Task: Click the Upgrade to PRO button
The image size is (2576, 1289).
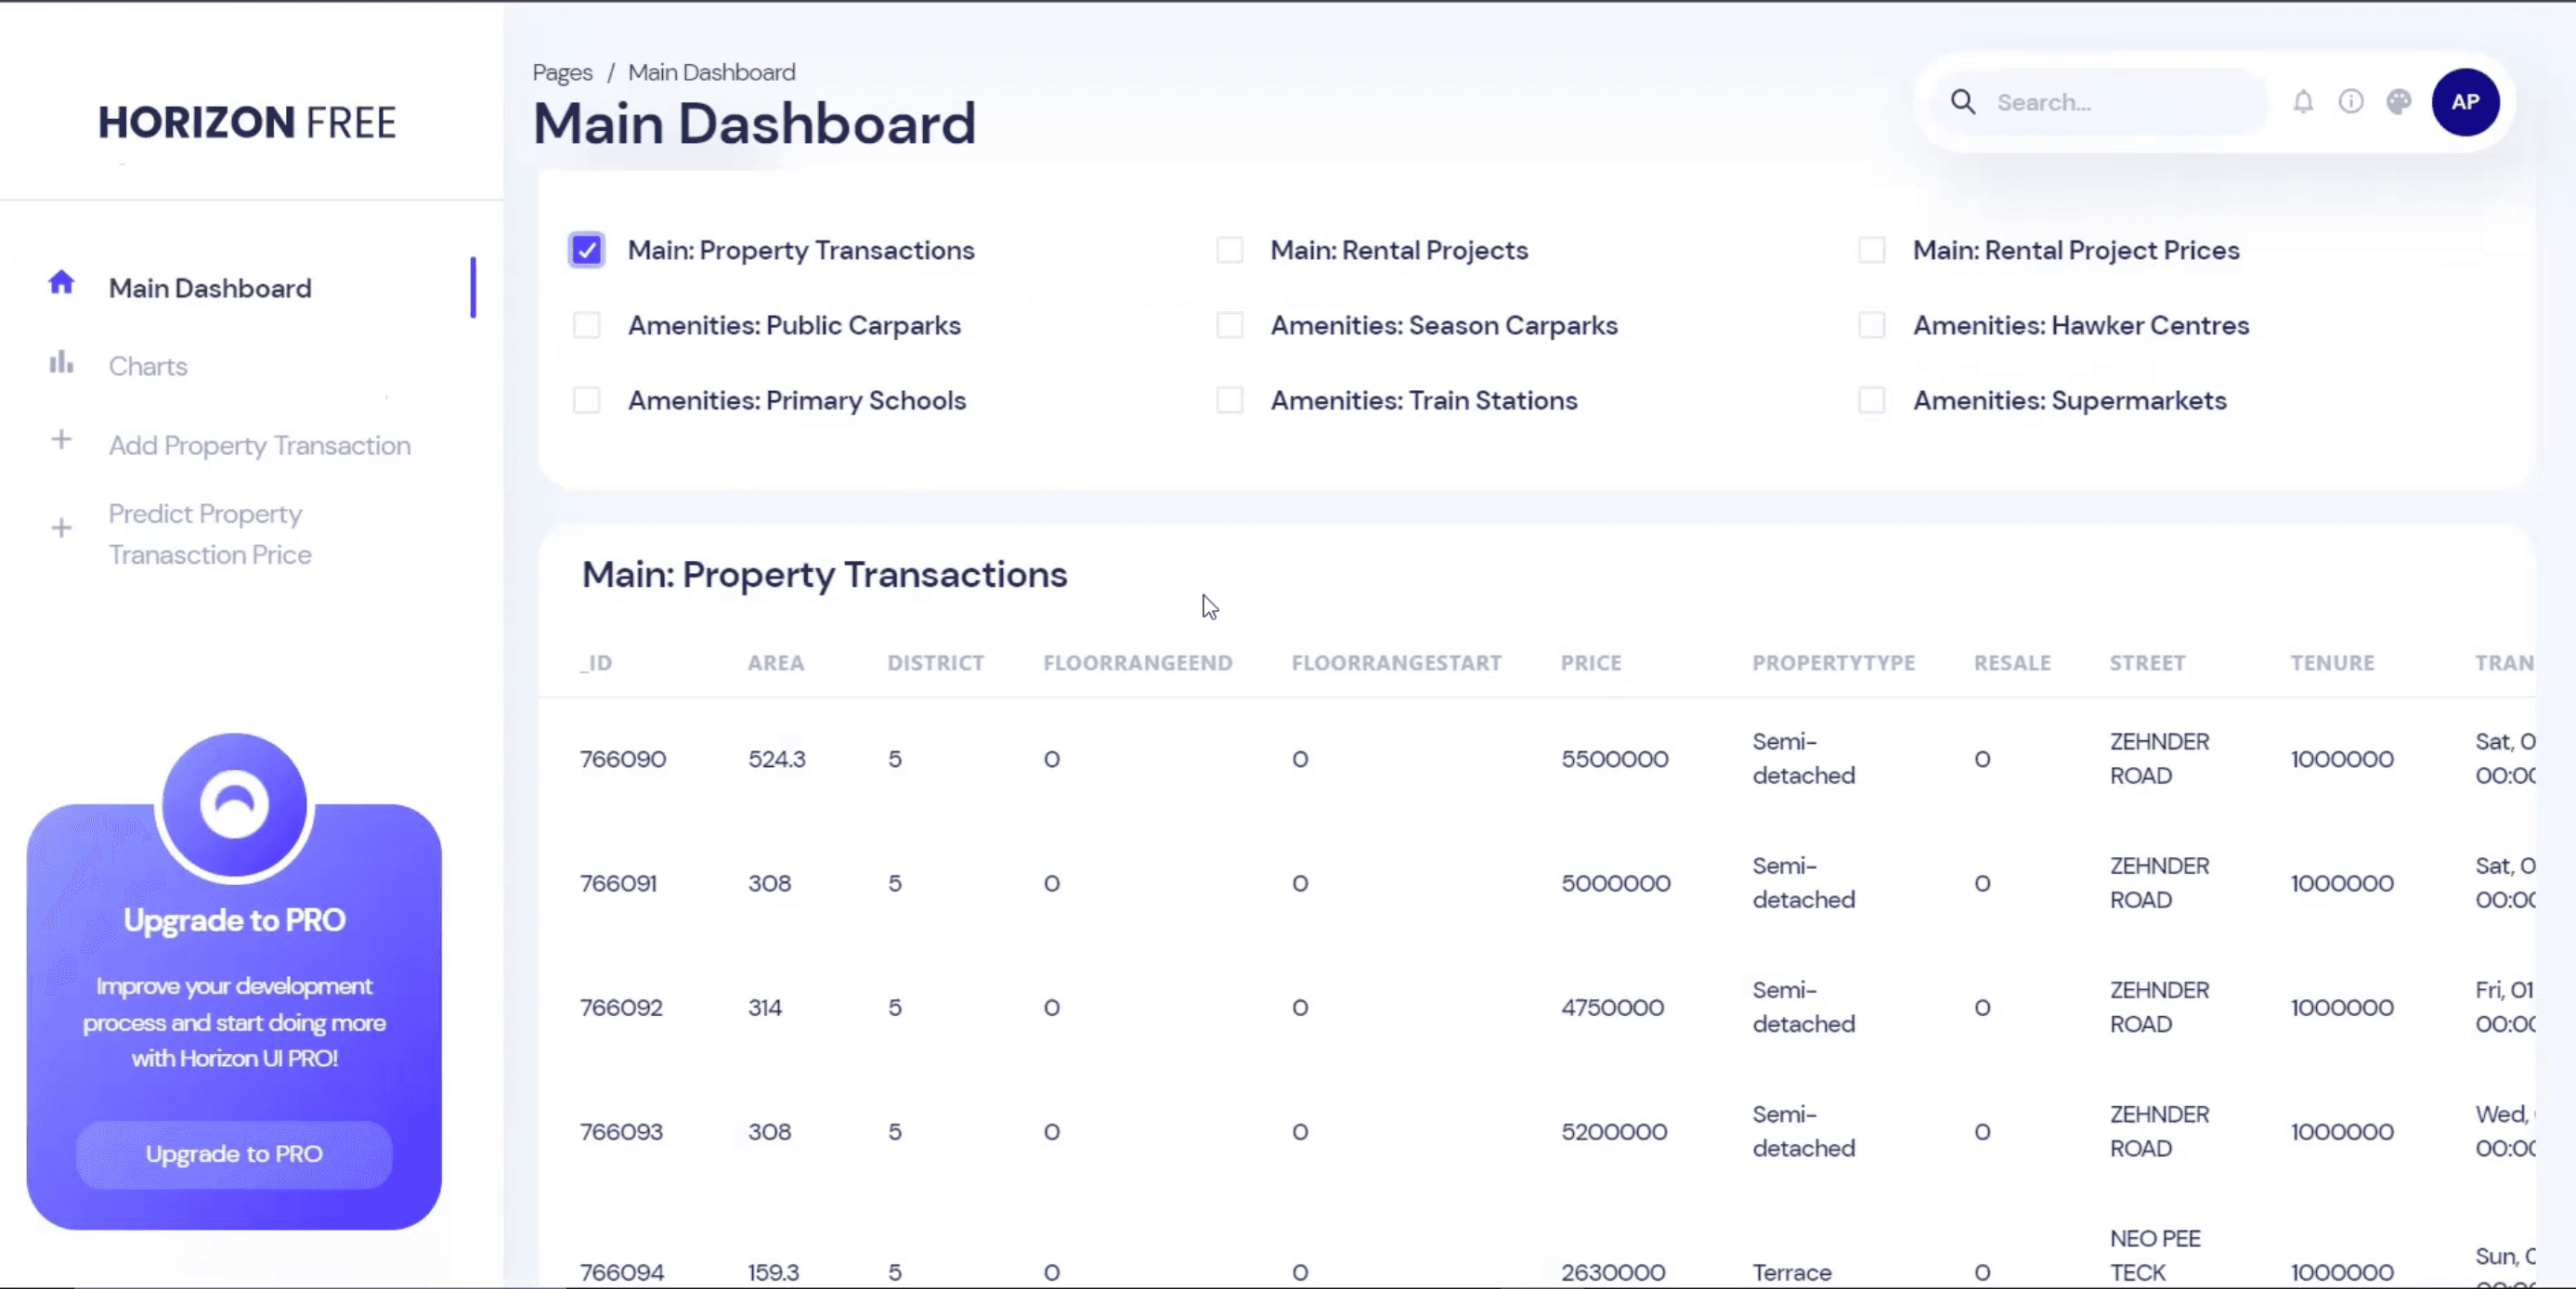Action: coord(234,1154)
